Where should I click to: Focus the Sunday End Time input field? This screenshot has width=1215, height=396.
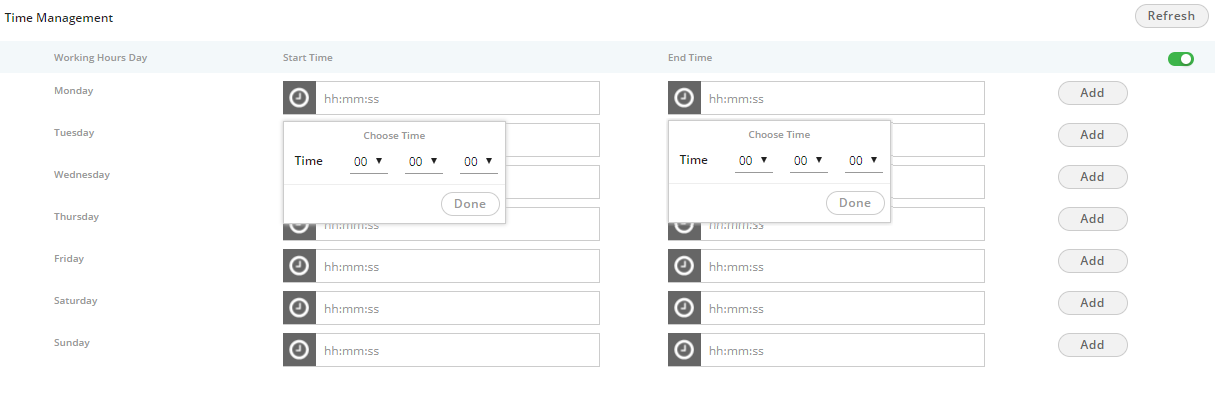click(842, 350)
